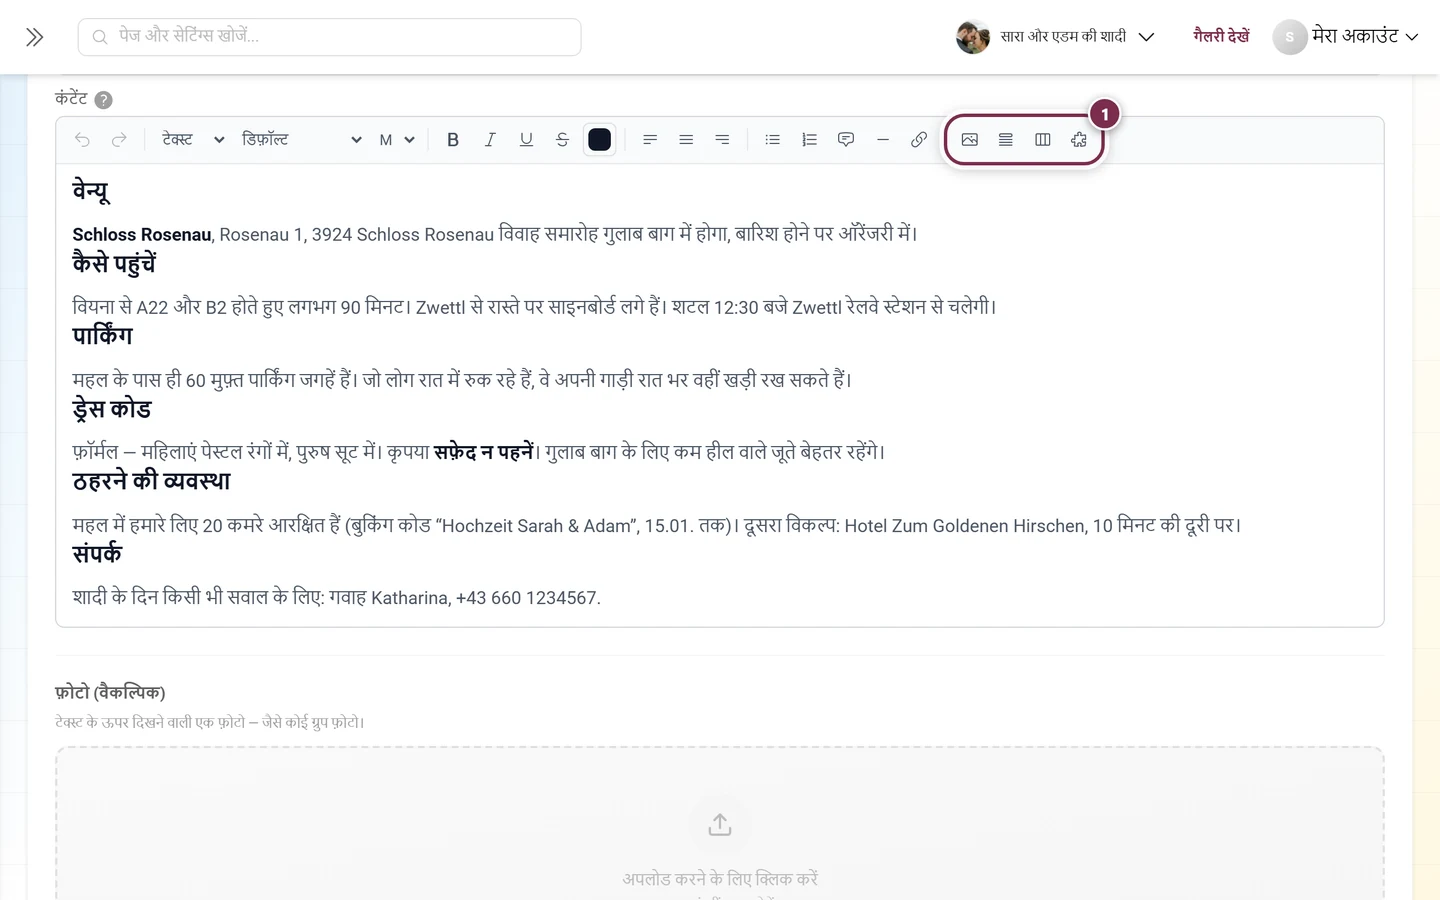The width and height of the screenshot is (1440, 900).
Task: Click the photo upload drop area
Action: click(720, 823)
